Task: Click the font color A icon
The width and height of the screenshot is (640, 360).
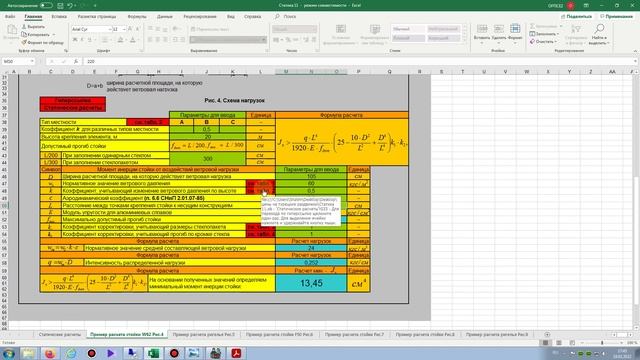Action: (x=132, y=40)
